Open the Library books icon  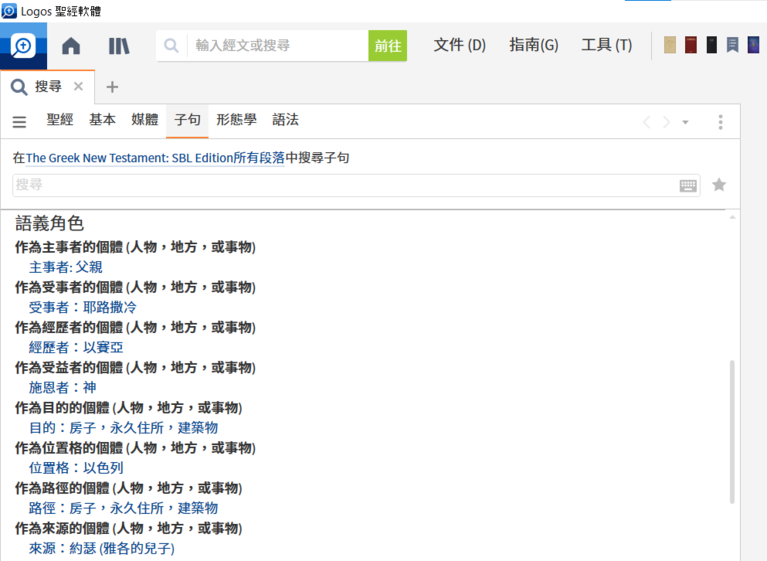click(x=119, y=46)
